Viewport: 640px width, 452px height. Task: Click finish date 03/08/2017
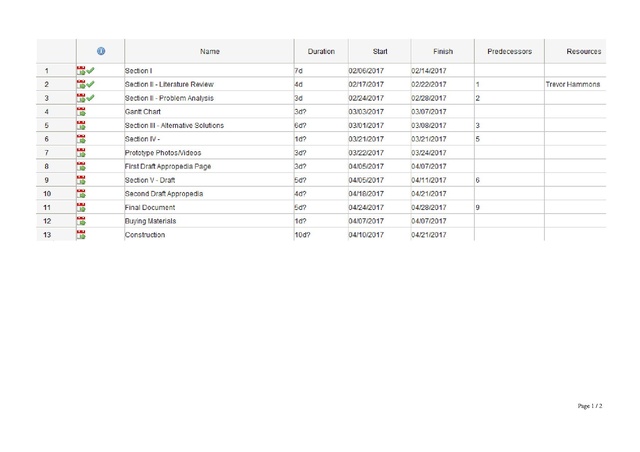click(429, 125)
